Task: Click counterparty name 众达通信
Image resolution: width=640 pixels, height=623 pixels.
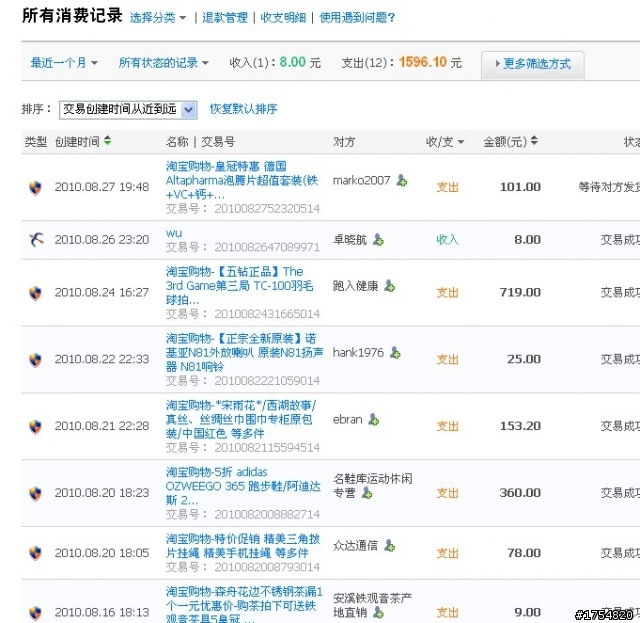Action: point(356,545)
